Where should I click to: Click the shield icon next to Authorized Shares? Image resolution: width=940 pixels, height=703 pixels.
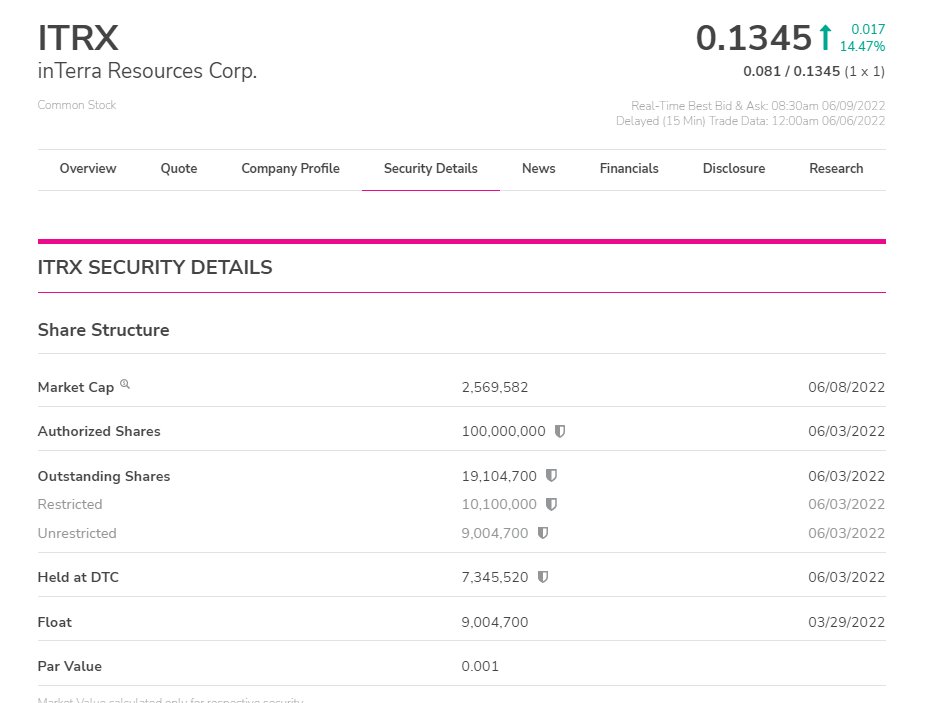tap(560, 431)
